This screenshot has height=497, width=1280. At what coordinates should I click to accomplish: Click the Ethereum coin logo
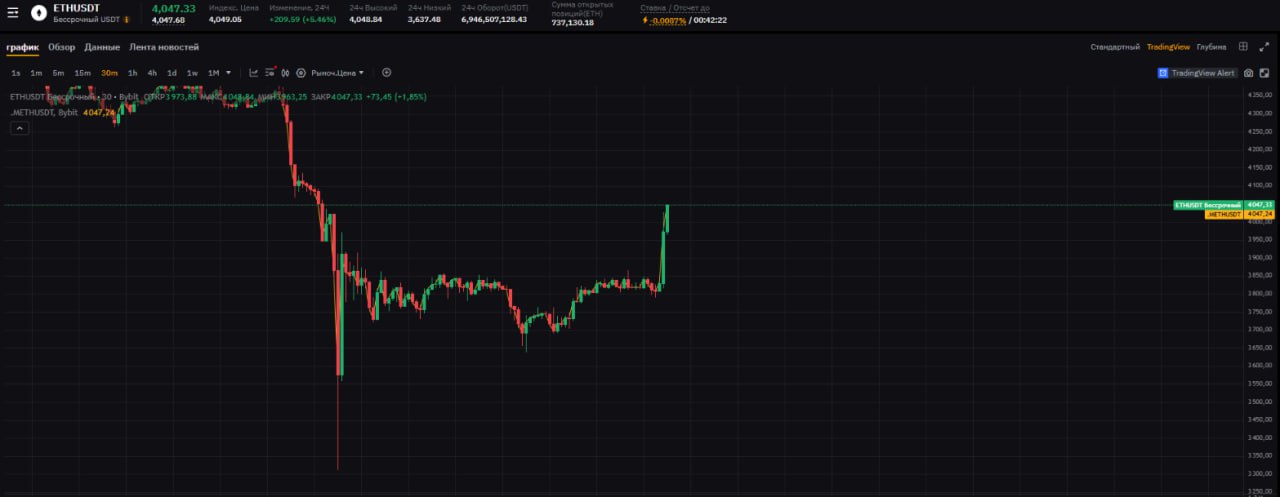click(x=38, y=13)
